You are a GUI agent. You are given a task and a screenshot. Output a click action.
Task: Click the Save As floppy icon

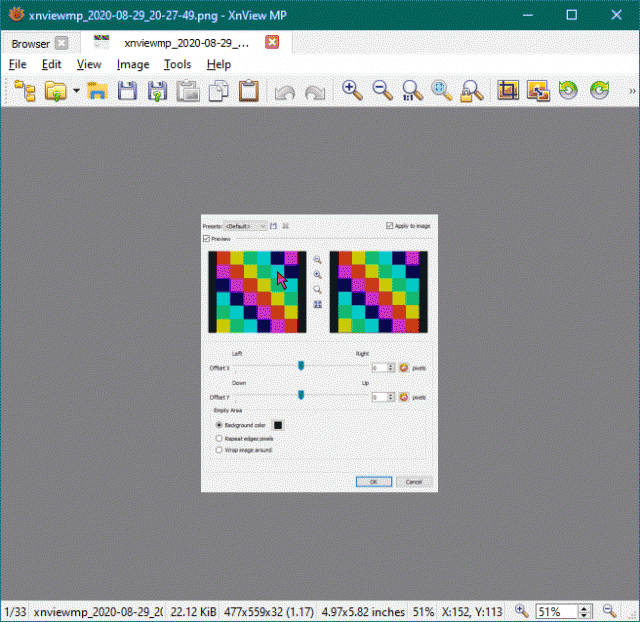click(158, 91)
